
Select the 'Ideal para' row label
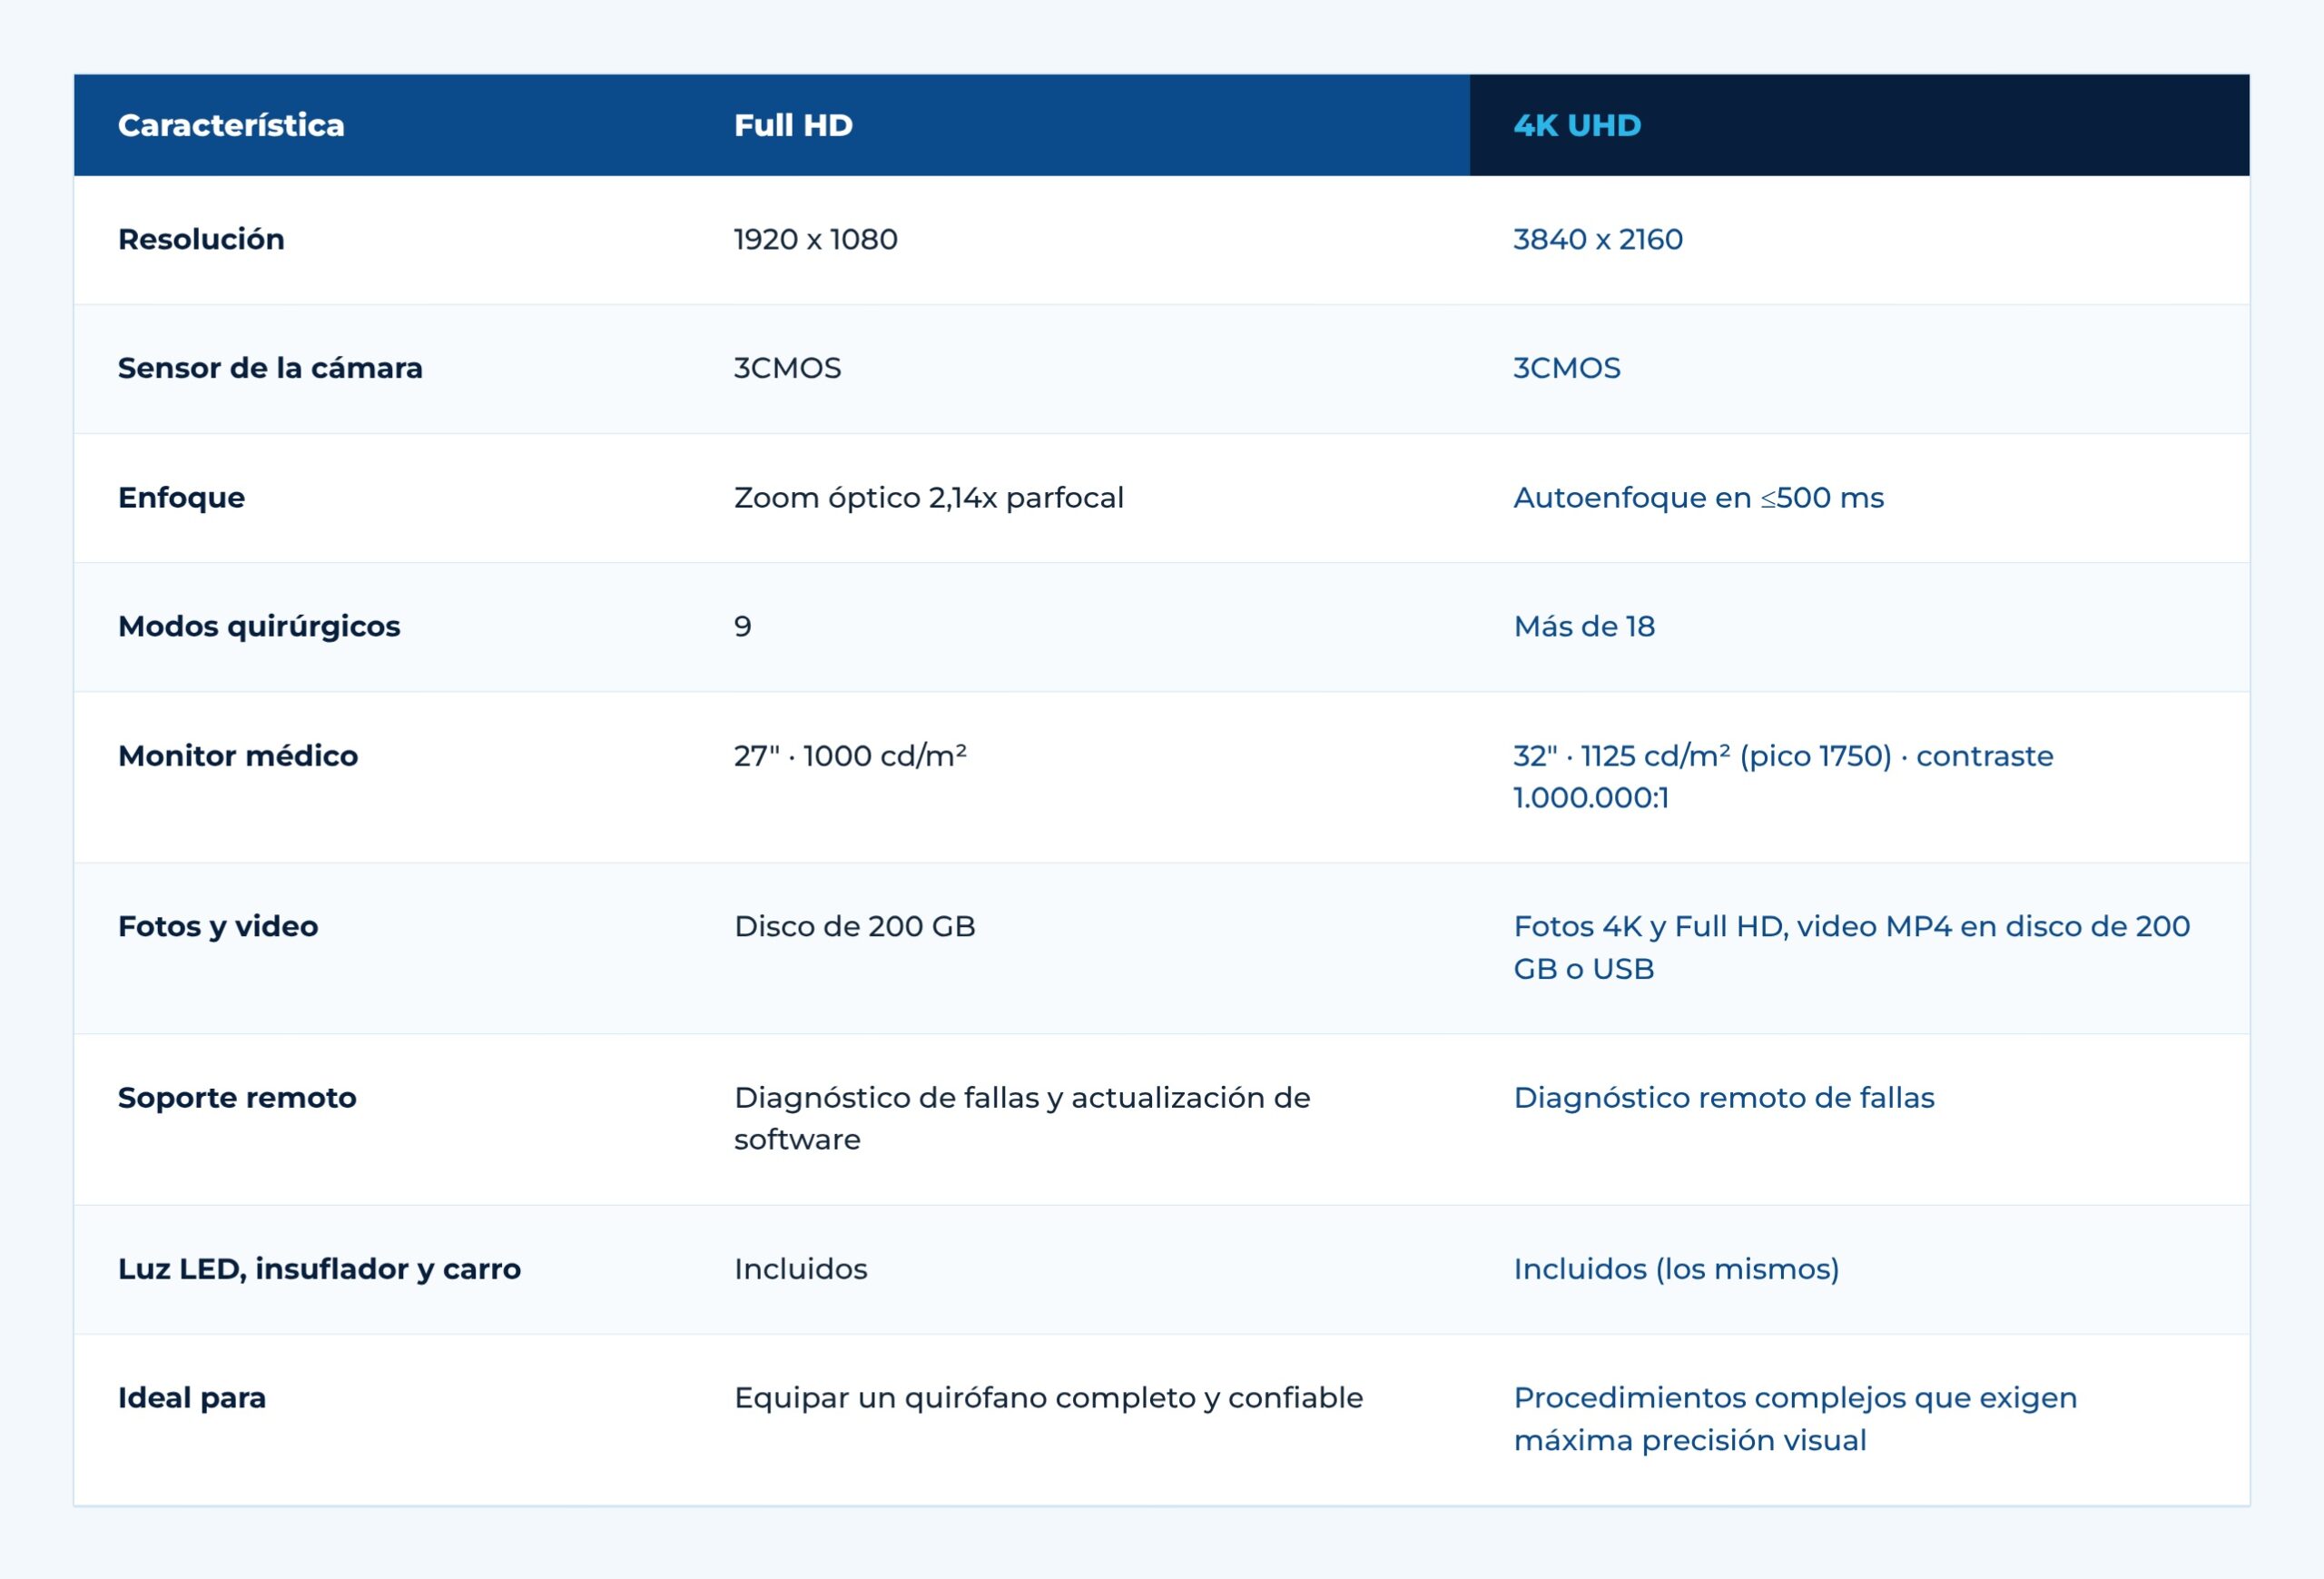click(192, 1397)
